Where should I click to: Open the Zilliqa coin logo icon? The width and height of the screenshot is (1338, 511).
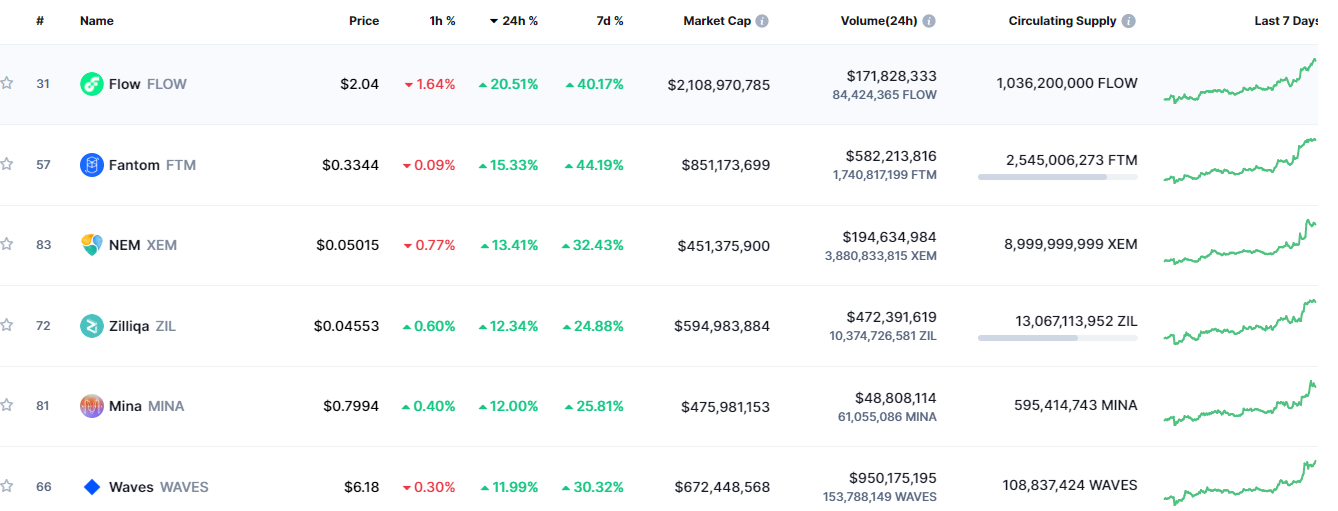92,325
